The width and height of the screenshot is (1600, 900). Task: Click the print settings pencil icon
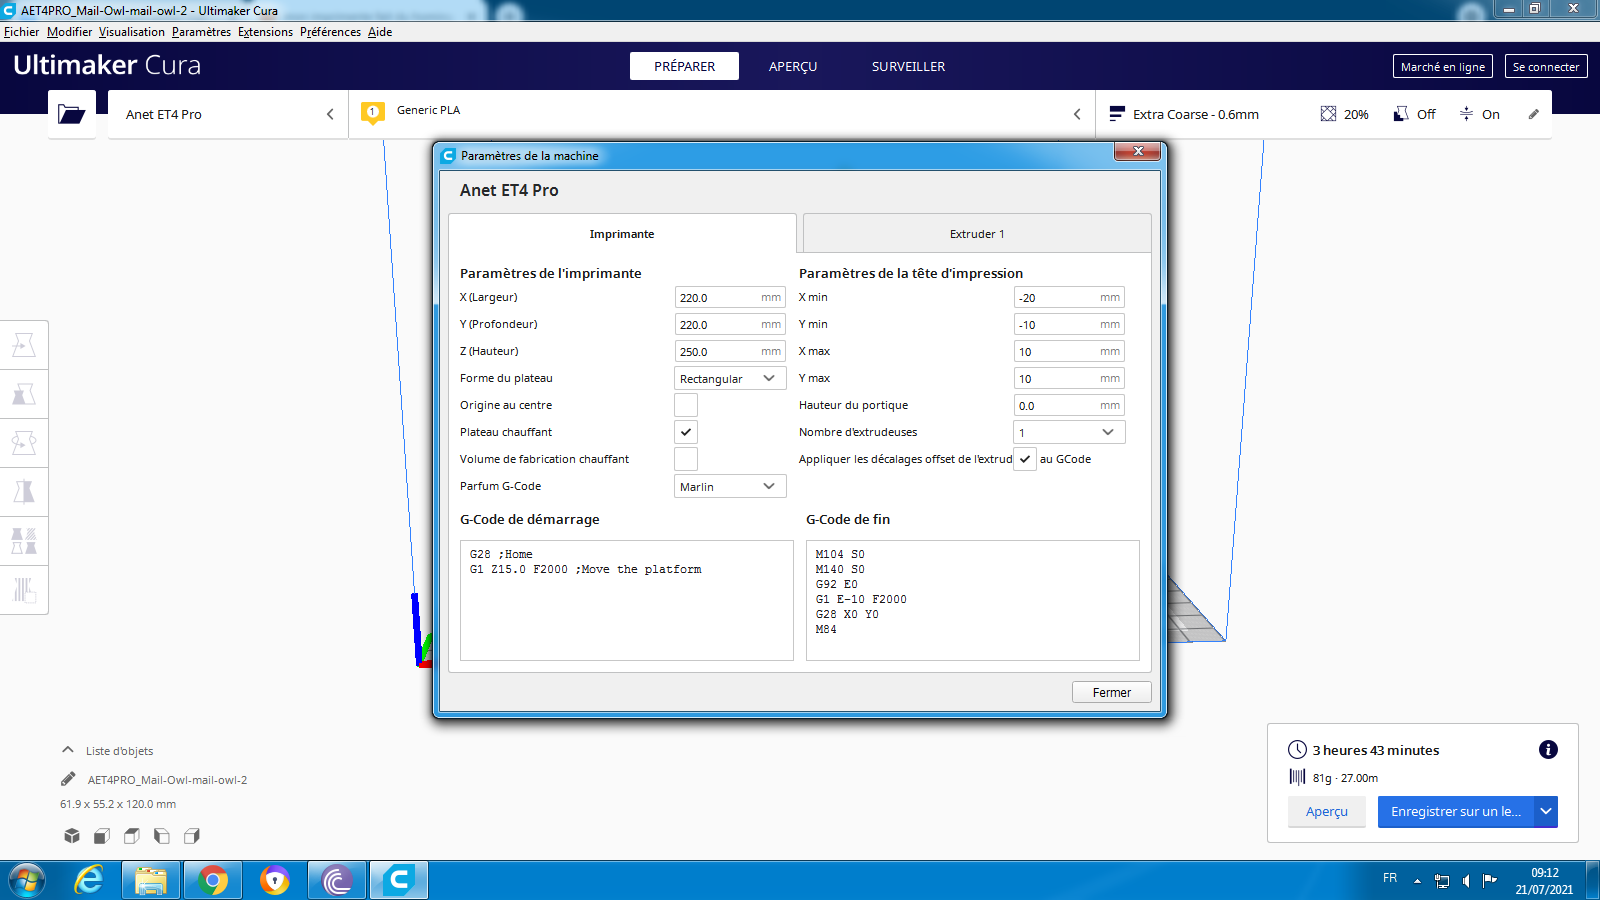click(x=1533, y=114)
